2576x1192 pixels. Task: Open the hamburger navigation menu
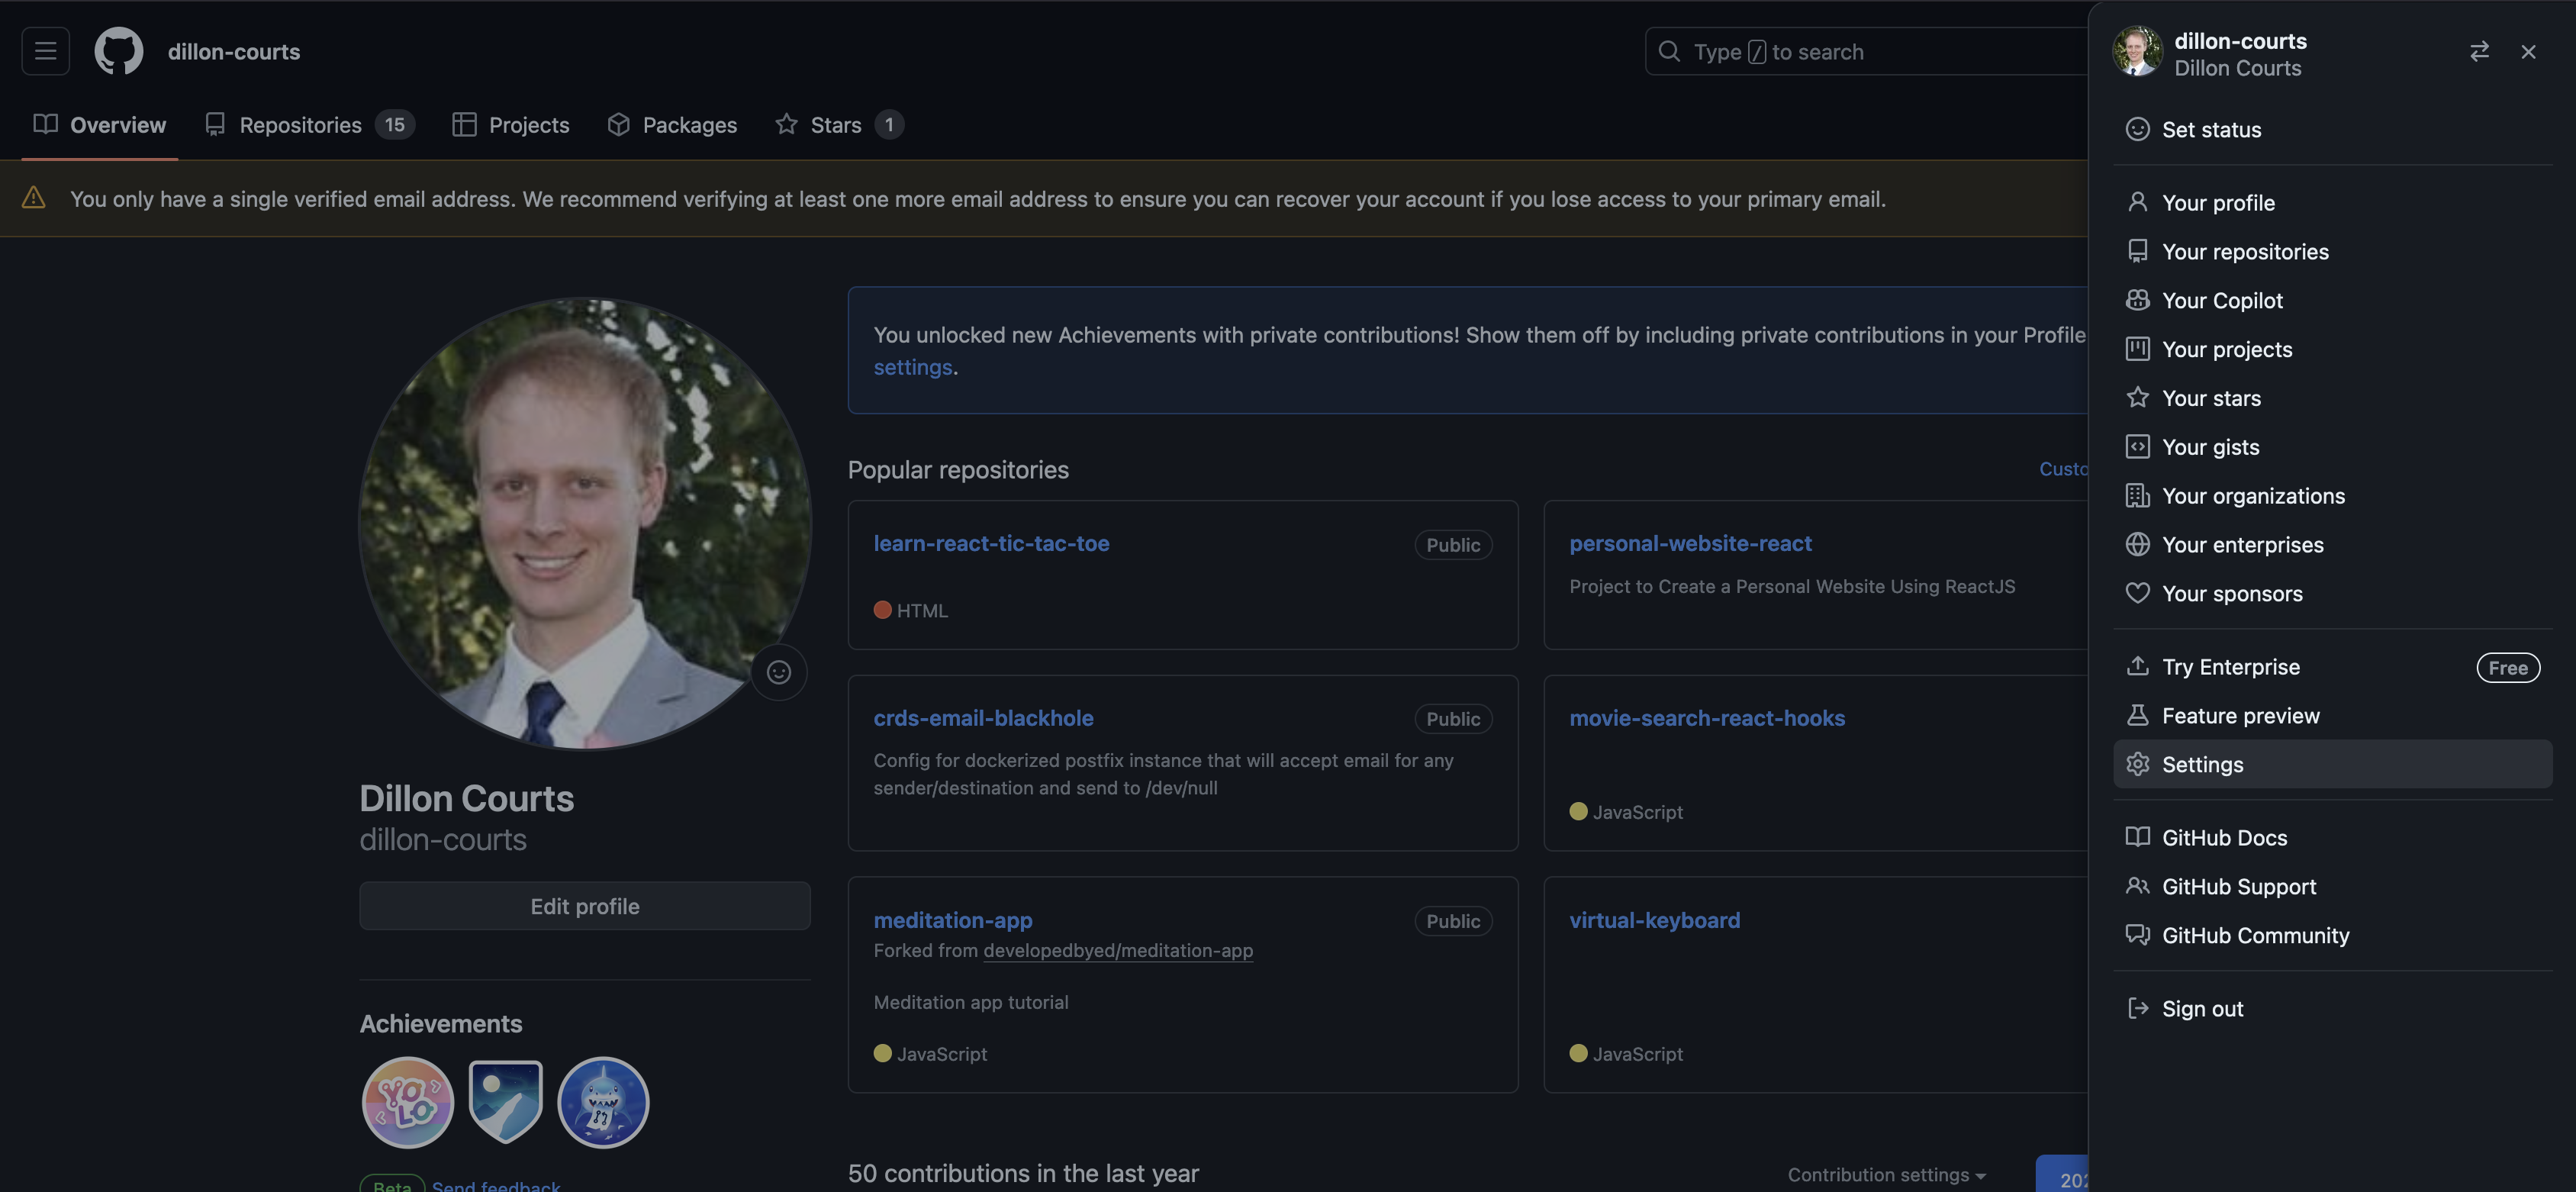point(46,51)
